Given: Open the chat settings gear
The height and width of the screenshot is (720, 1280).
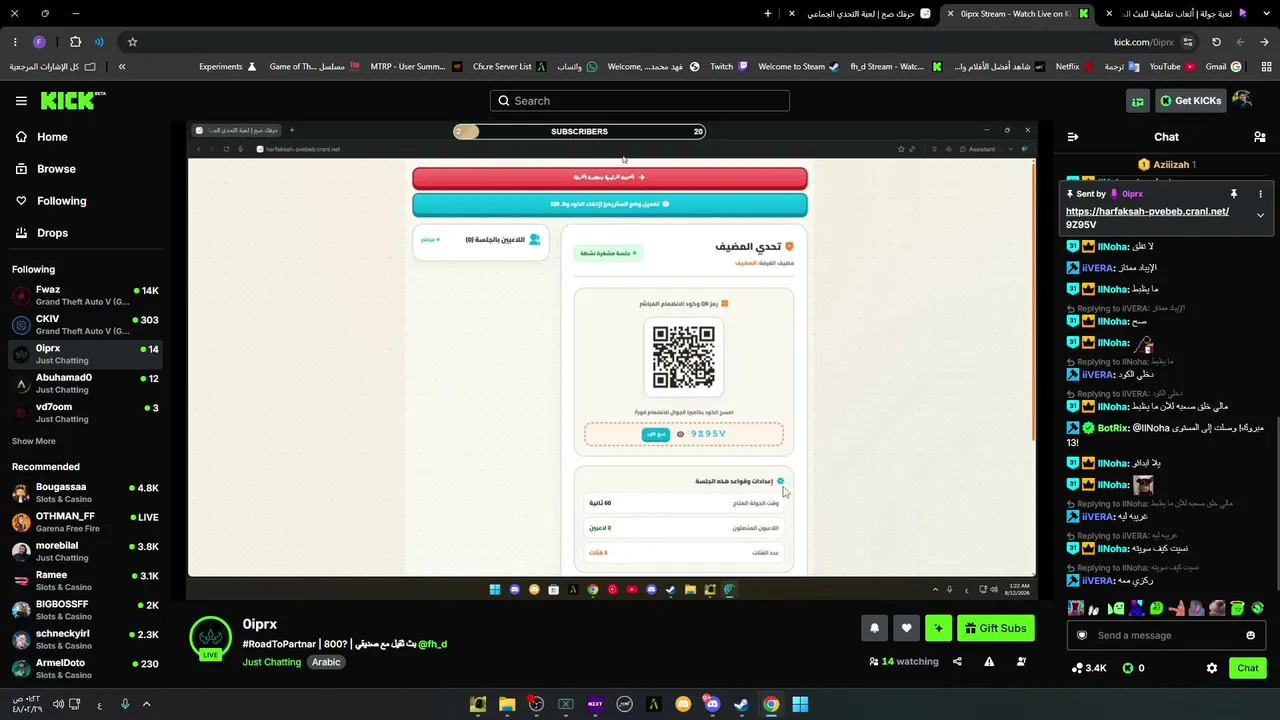Looking at the screenshot, I should 1212,668.
